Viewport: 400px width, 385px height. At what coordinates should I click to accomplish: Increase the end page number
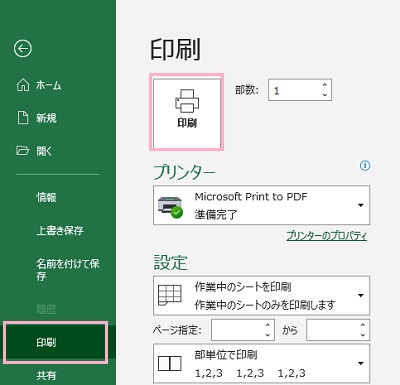click(363, 325)
